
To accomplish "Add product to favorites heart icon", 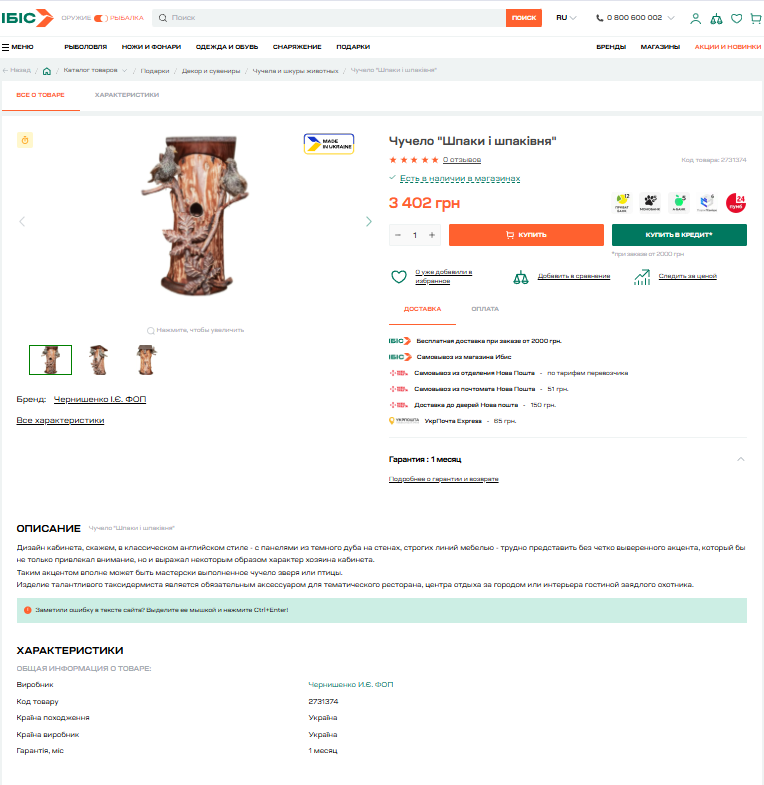I will 399,276.
